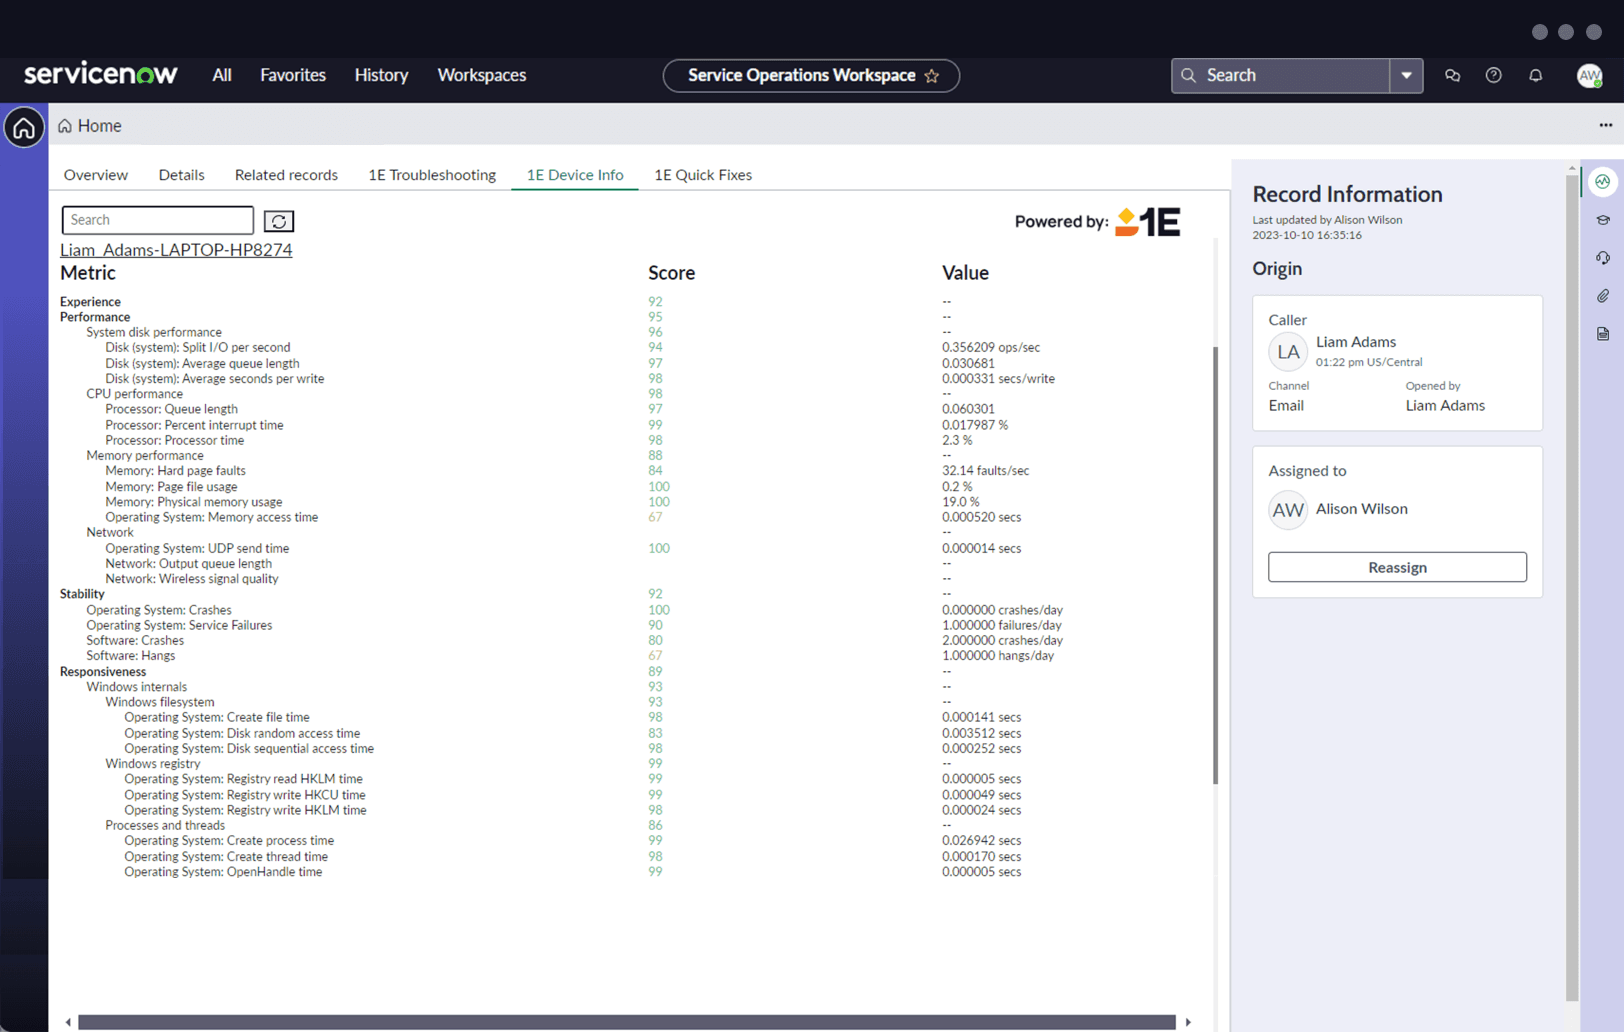Open the agent support headset icon
Viewport: 1624px width, 1032px height.
[1602, 257]
